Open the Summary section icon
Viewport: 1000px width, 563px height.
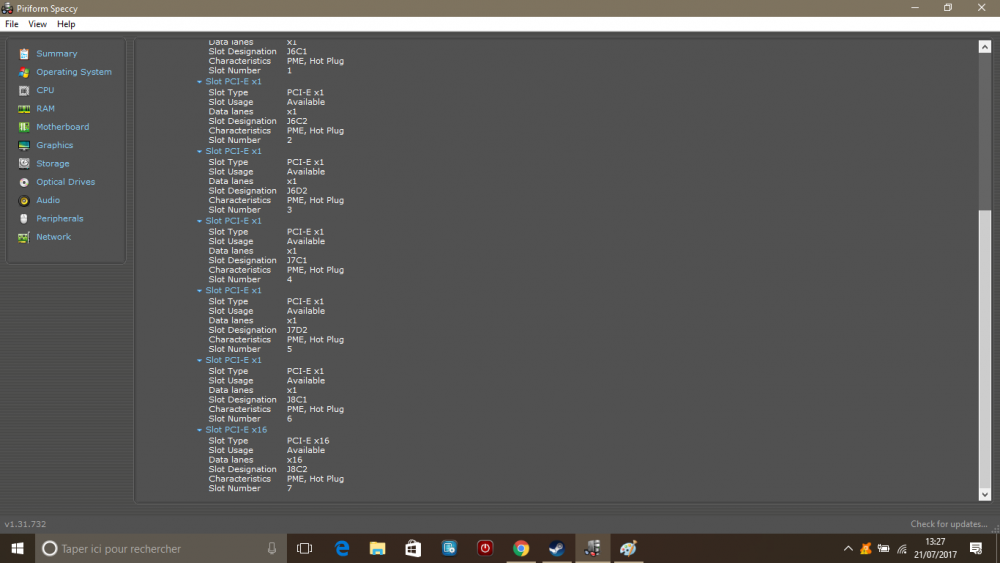(24, 54)
